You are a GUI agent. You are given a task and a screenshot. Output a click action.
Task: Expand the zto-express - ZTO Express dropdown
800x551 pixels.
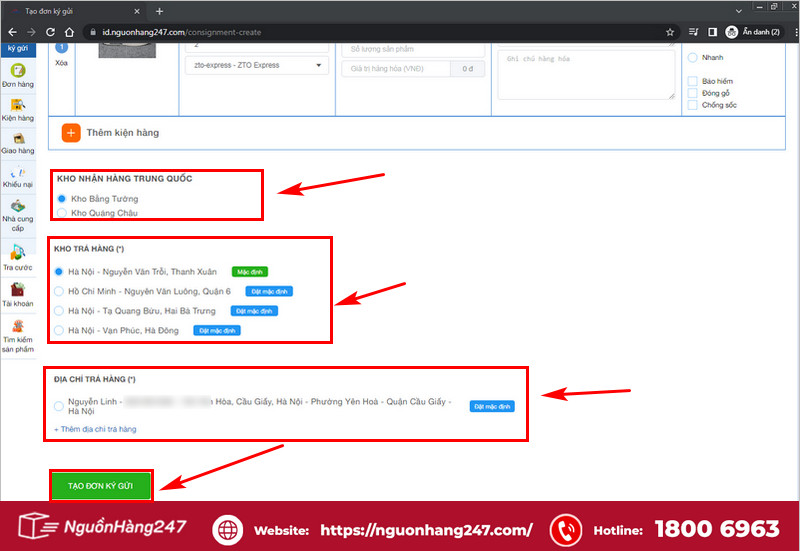257,65
